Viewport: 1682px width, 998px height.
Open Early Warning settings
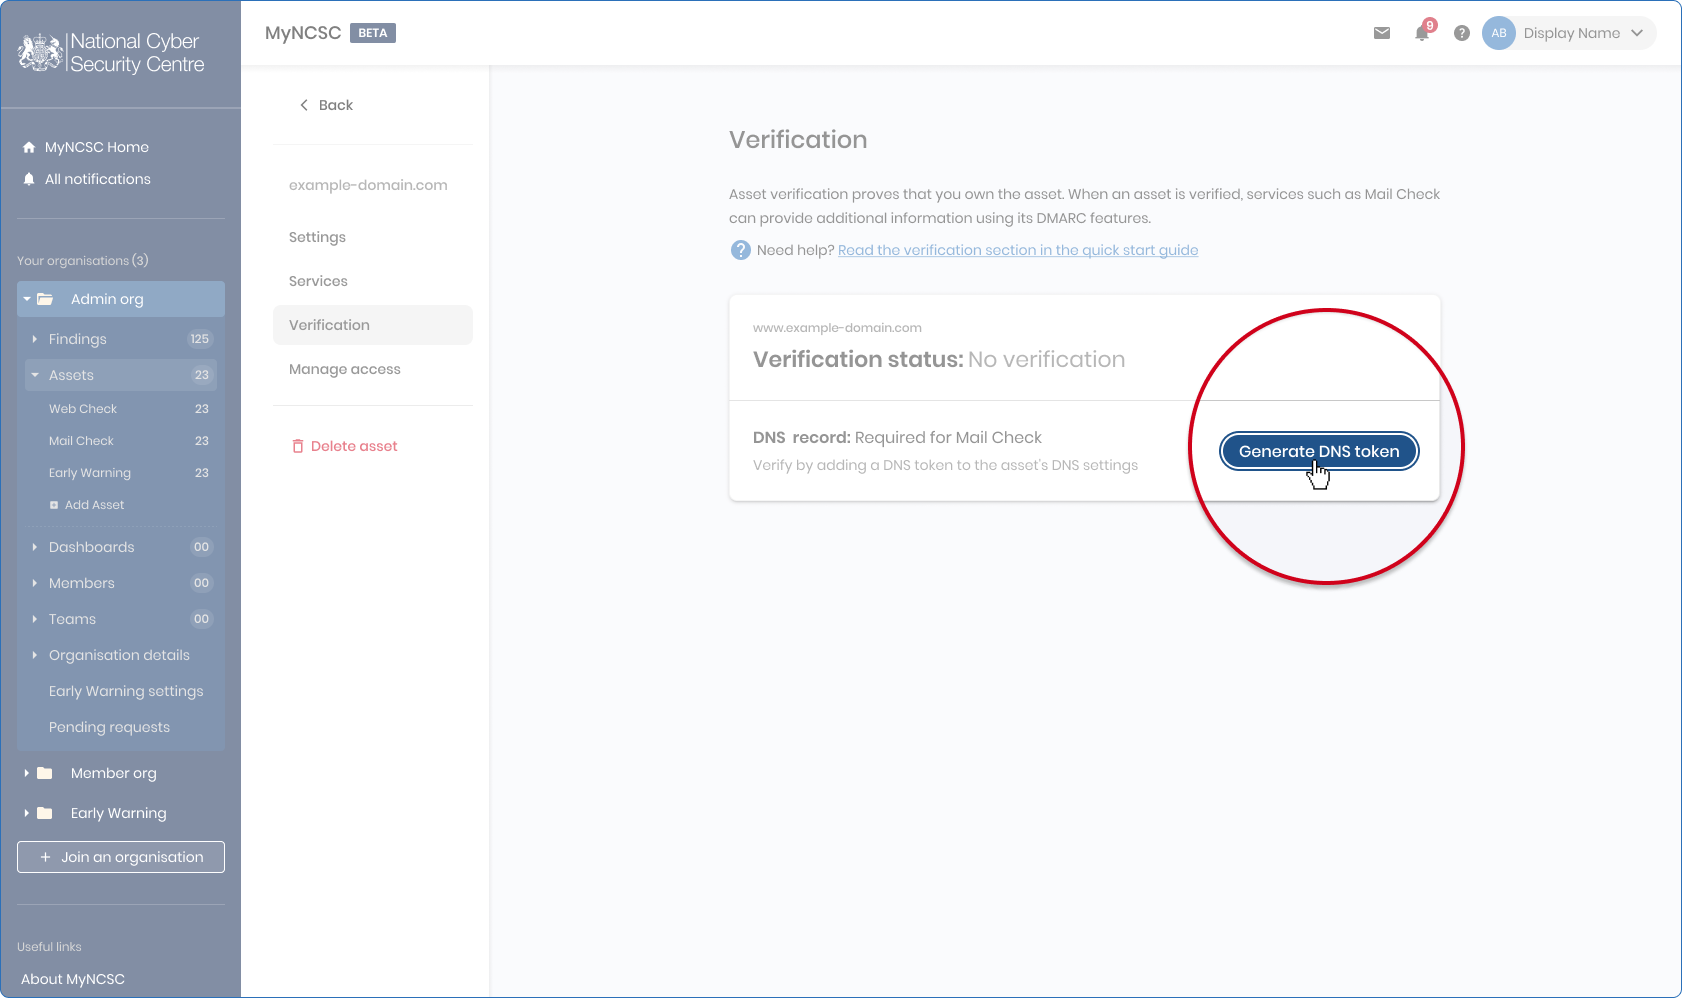pyautogui.click(x=126, y=691)
